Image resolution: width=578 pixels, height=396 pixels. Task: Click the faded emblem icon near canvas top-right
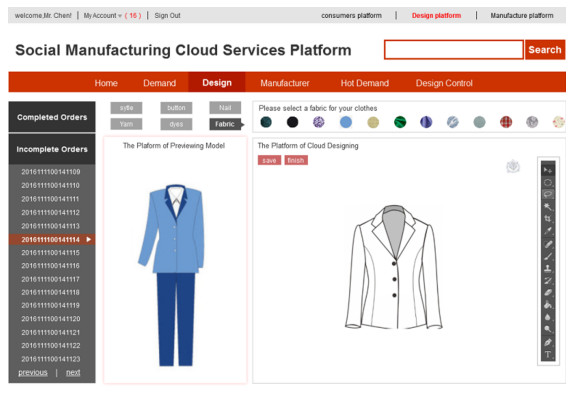(x=513, y=167)
